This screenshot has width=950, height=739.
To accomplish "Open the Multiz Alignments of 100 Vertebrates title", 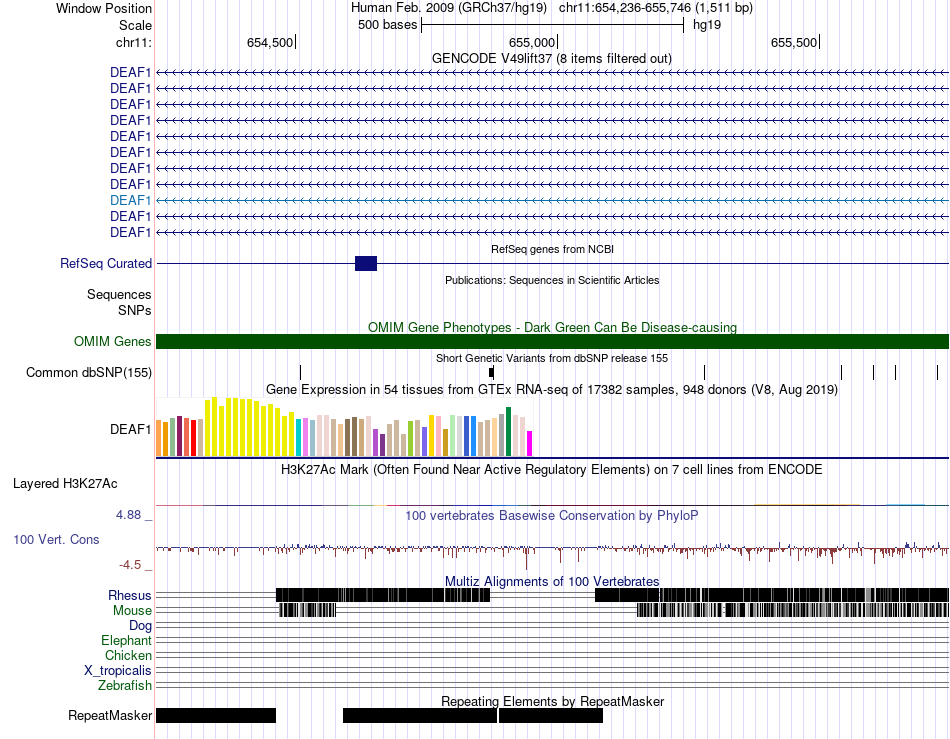I will point(551,582).
